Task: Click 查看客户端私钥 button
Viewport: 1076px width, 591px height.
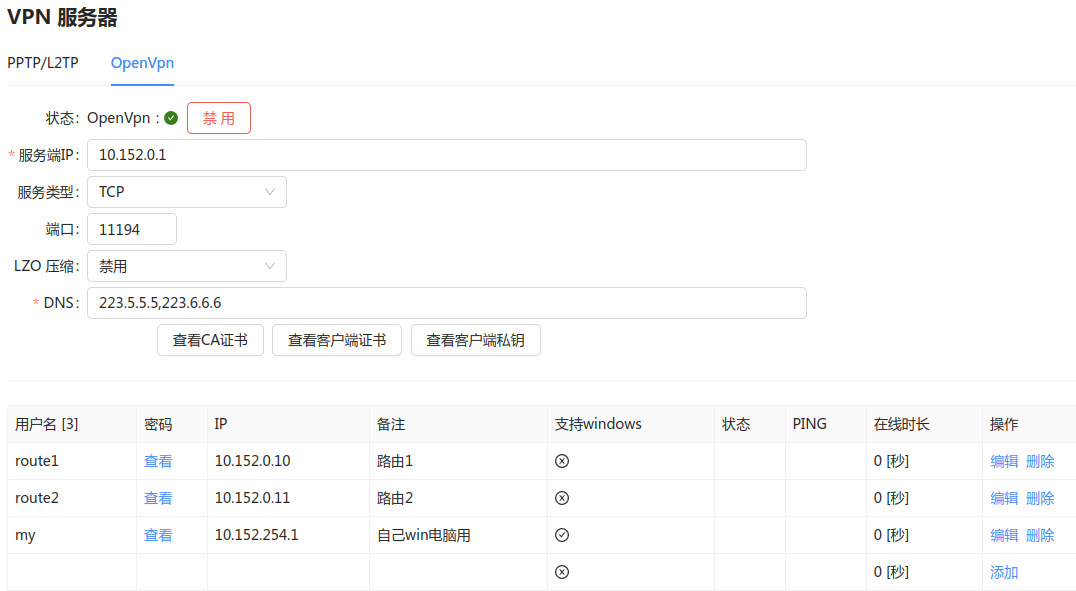Action: (475, 340)
